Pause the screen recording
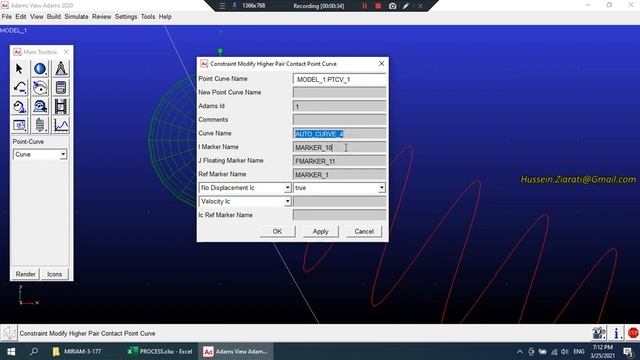Screen dimensions: 640x360 (x=364, y=6)
